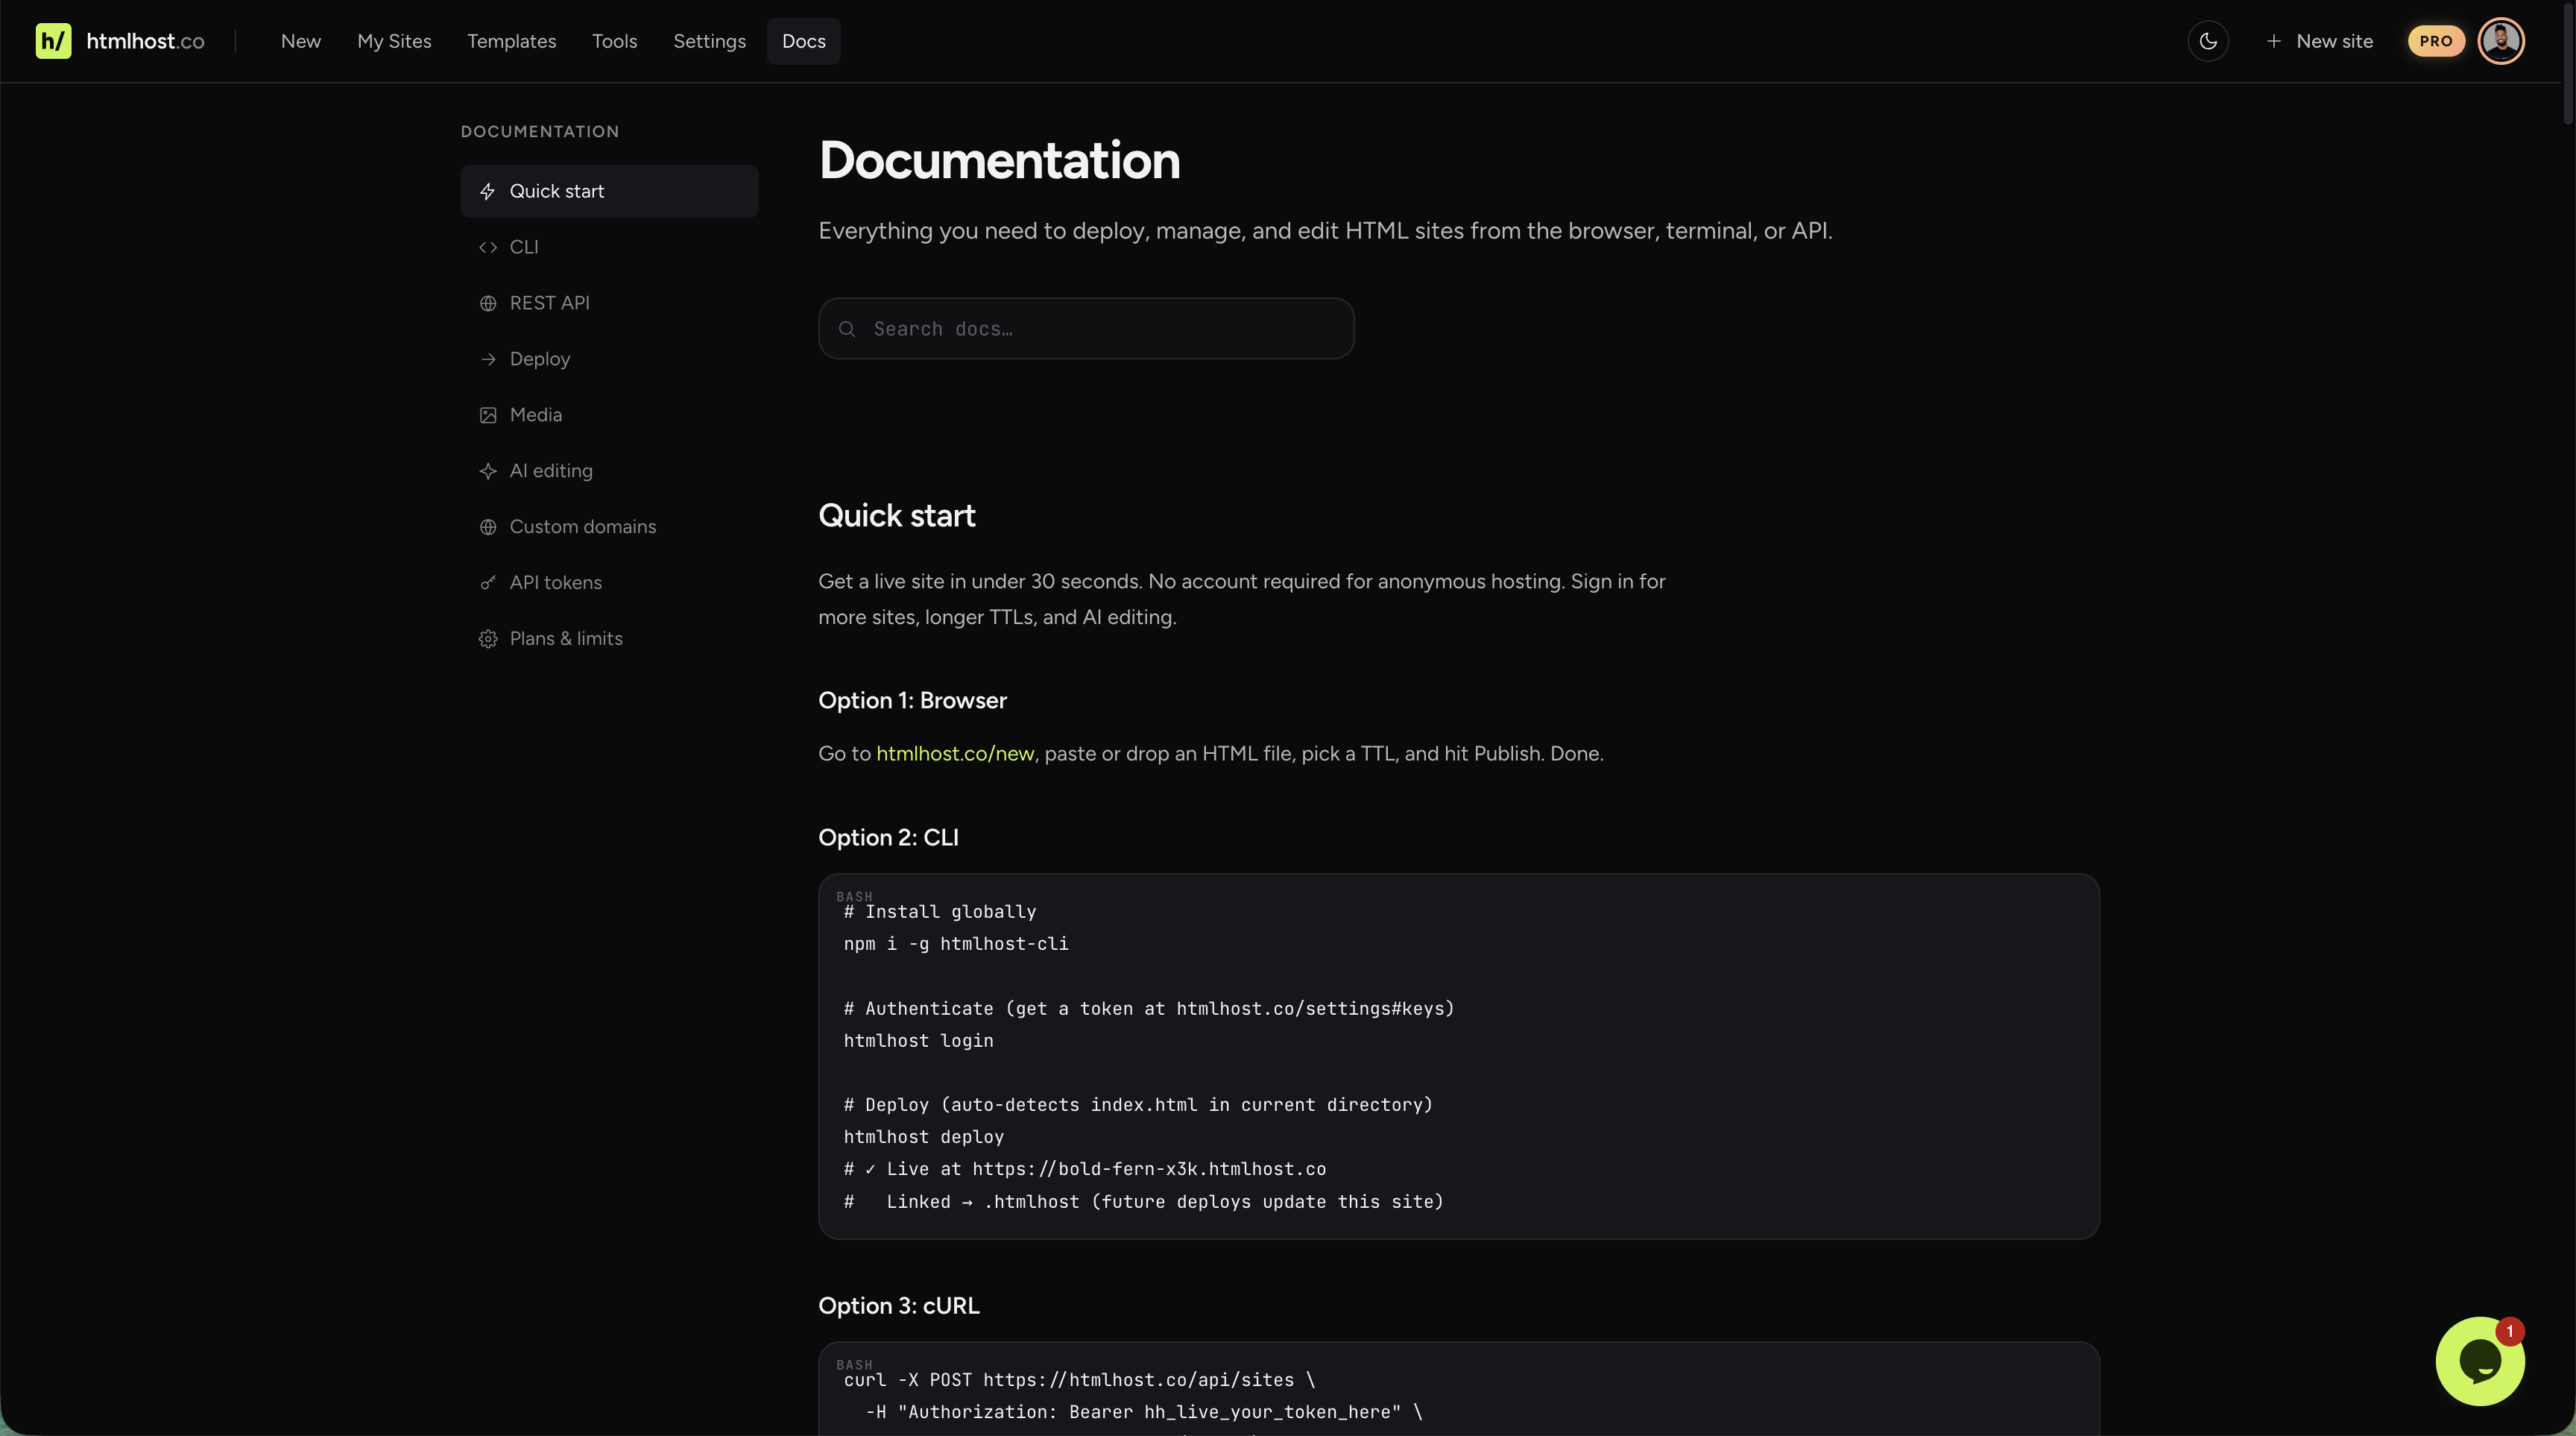The height and width of the screenshot is (1436, 2576).
Task: Click the arrow icon beside Deploy
Action: (488, 359)
